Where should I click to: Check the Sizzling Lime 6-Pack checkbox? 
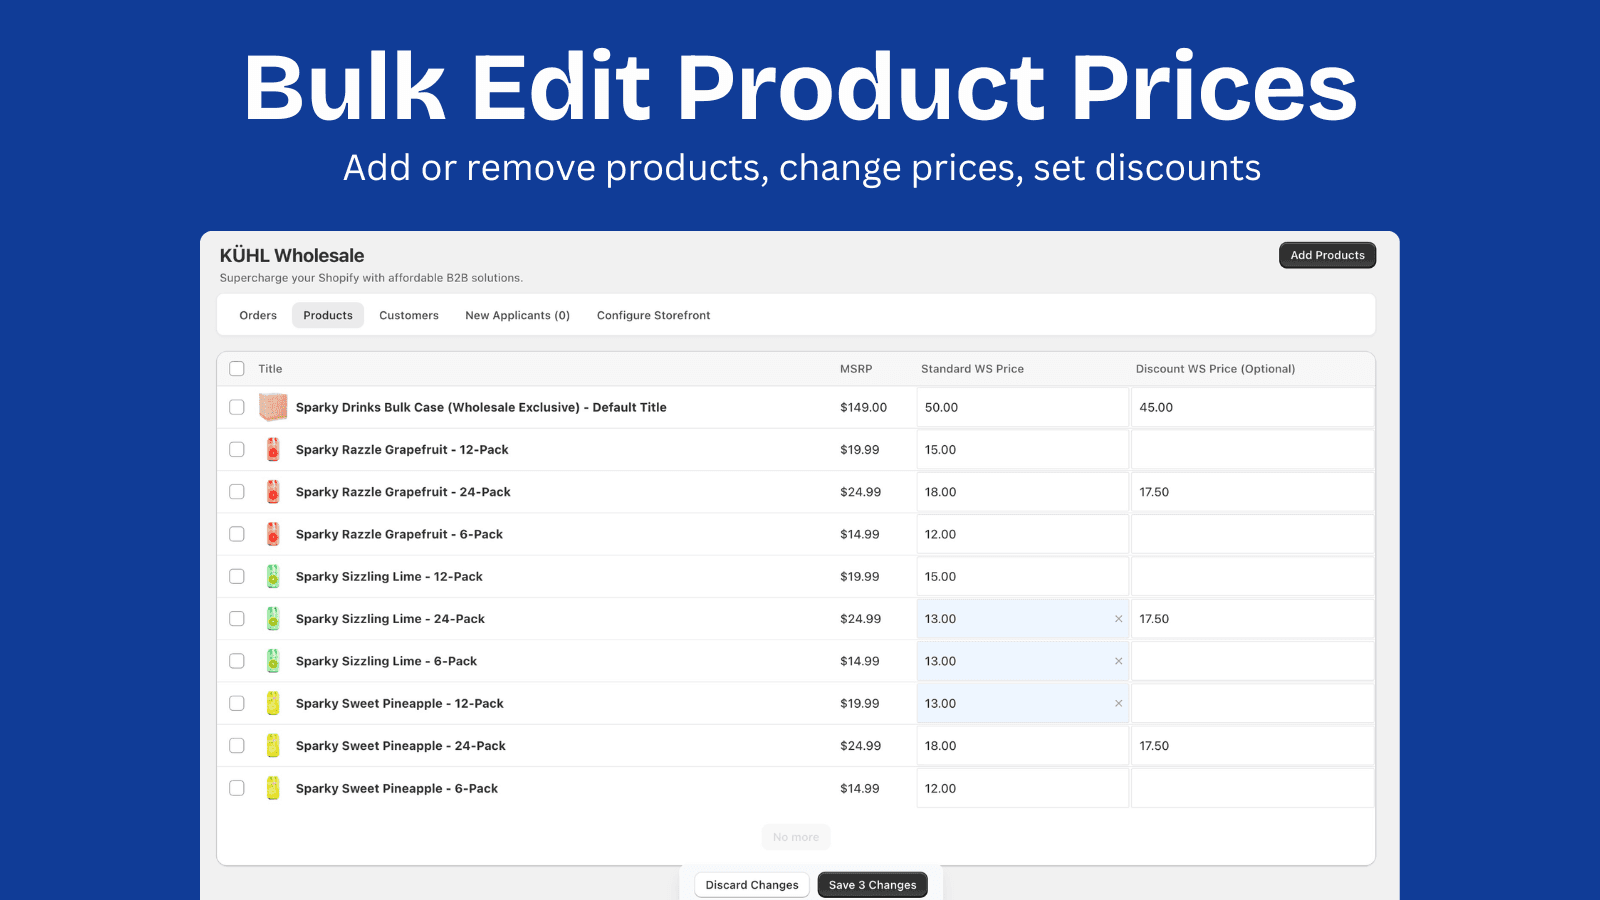click(237, 661)
